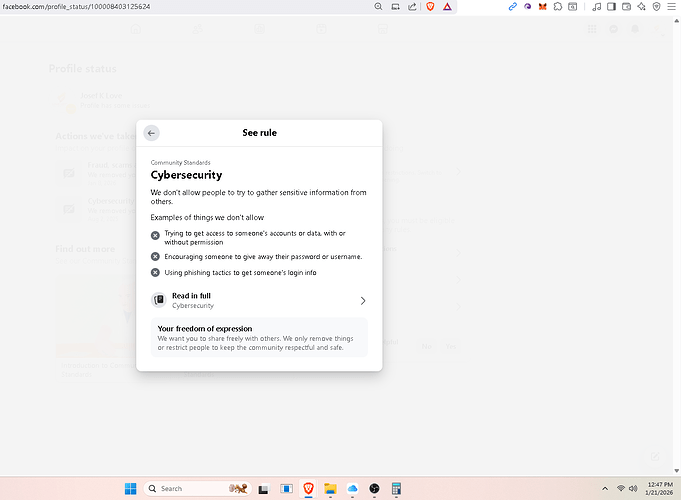Open the Windows Start menu

130,488
